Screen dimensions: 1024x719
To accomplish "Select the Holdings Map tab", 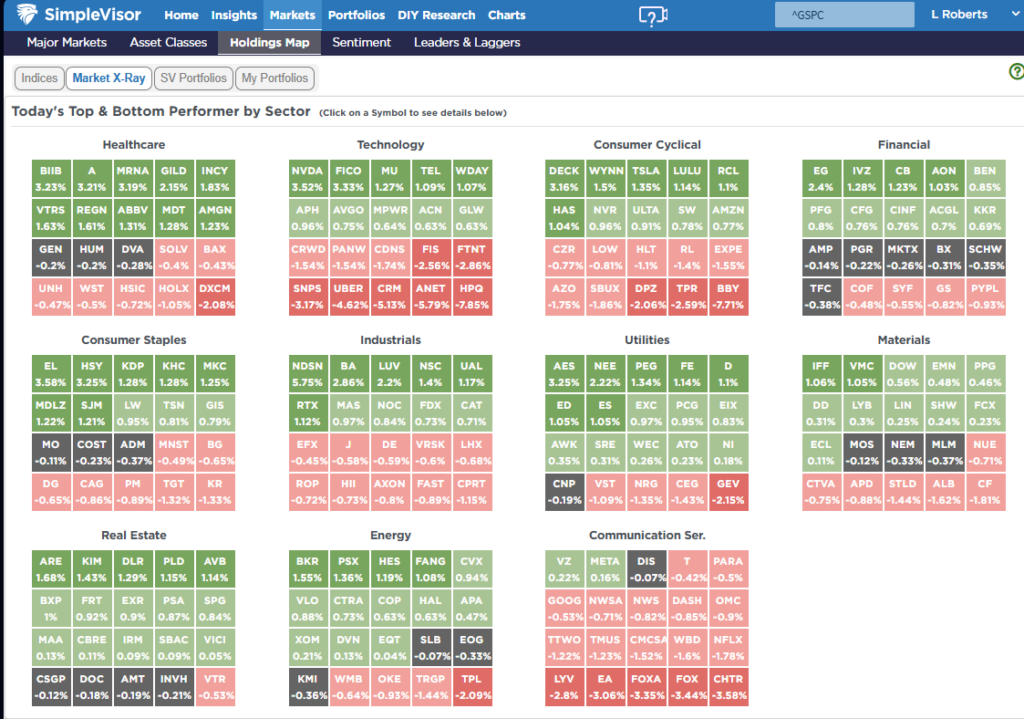I will pyautogui.click(x=269, y=42).
